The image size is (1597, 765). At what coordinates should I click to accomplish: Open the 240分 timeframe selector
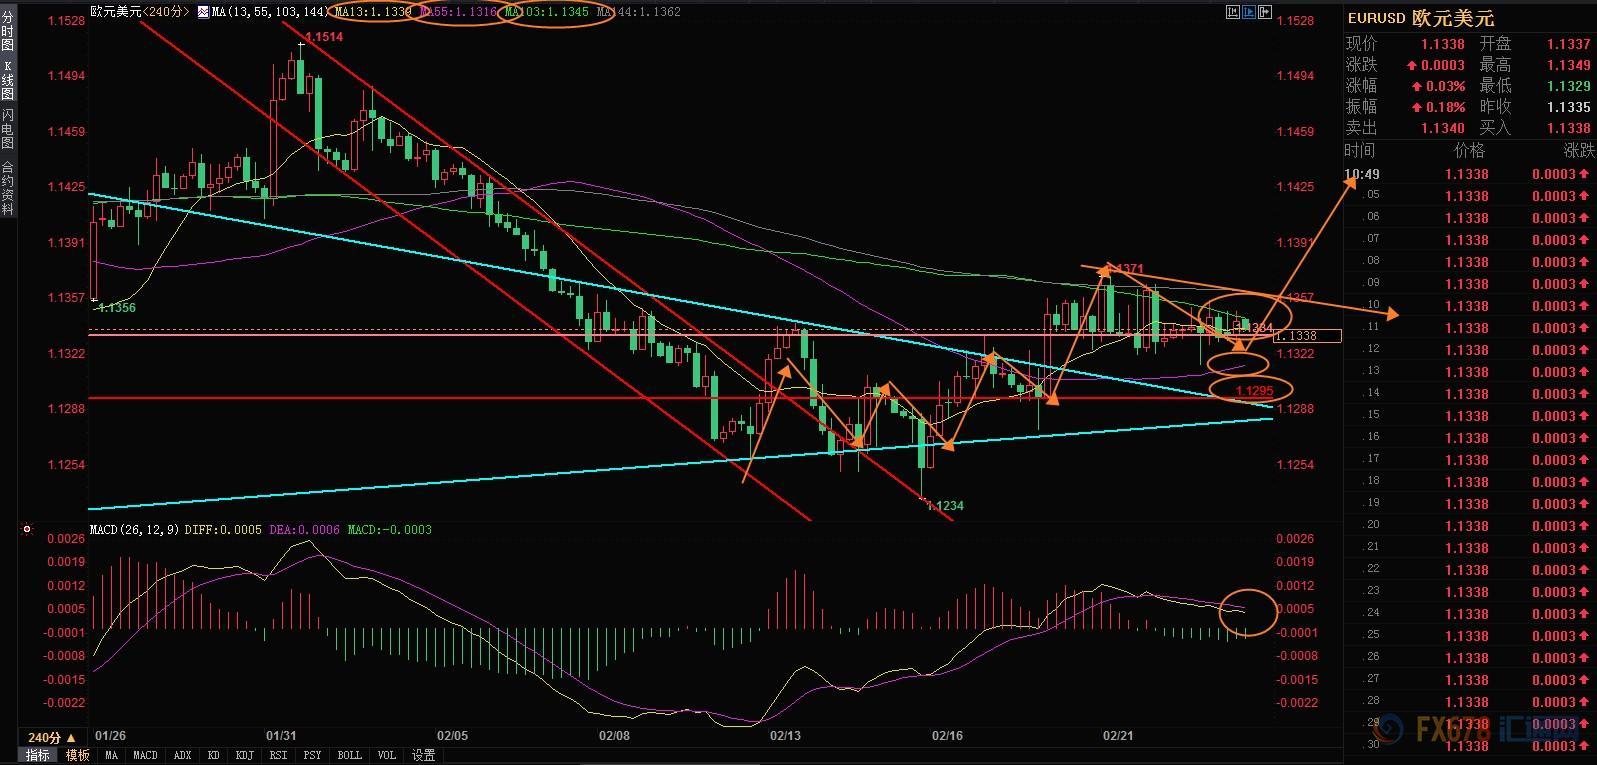[x=52, y=738]
